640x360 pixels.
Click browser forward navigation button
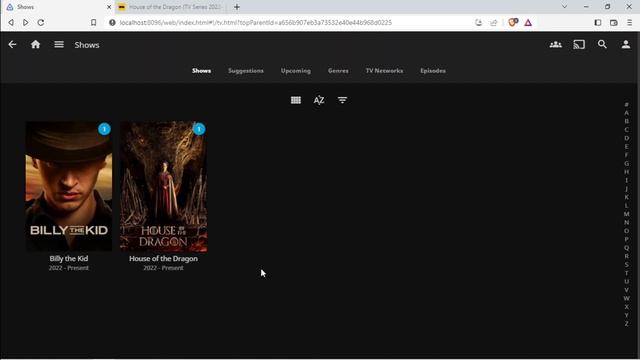pyautogui.click(x=26, y=22)
